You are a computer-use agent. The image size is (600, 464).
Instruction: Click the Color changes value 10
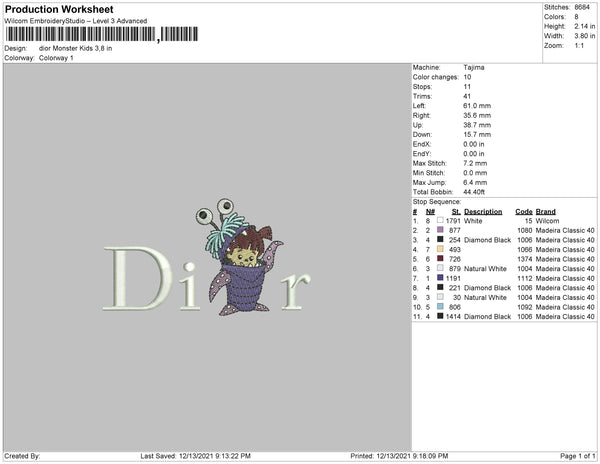point(467,77)
